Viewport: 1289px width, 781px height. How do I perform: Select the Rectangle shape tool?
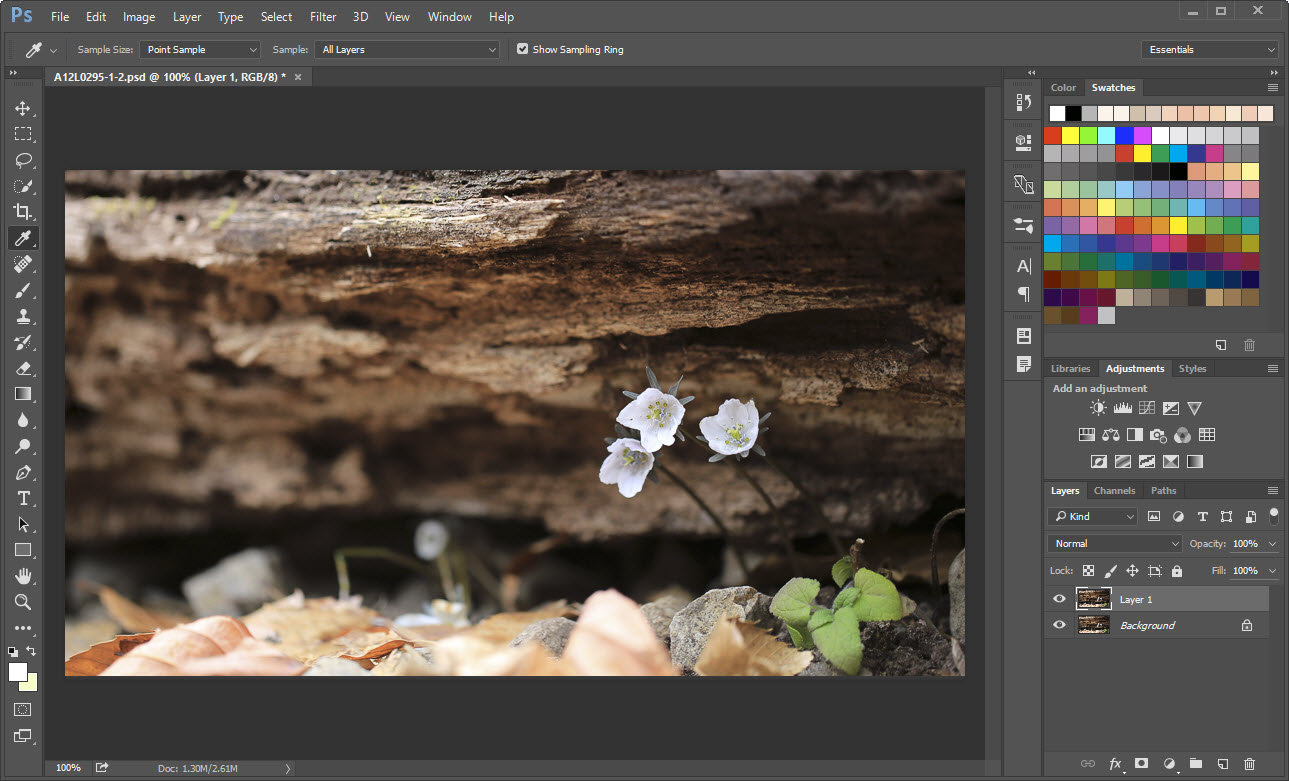tap(22, 550)
